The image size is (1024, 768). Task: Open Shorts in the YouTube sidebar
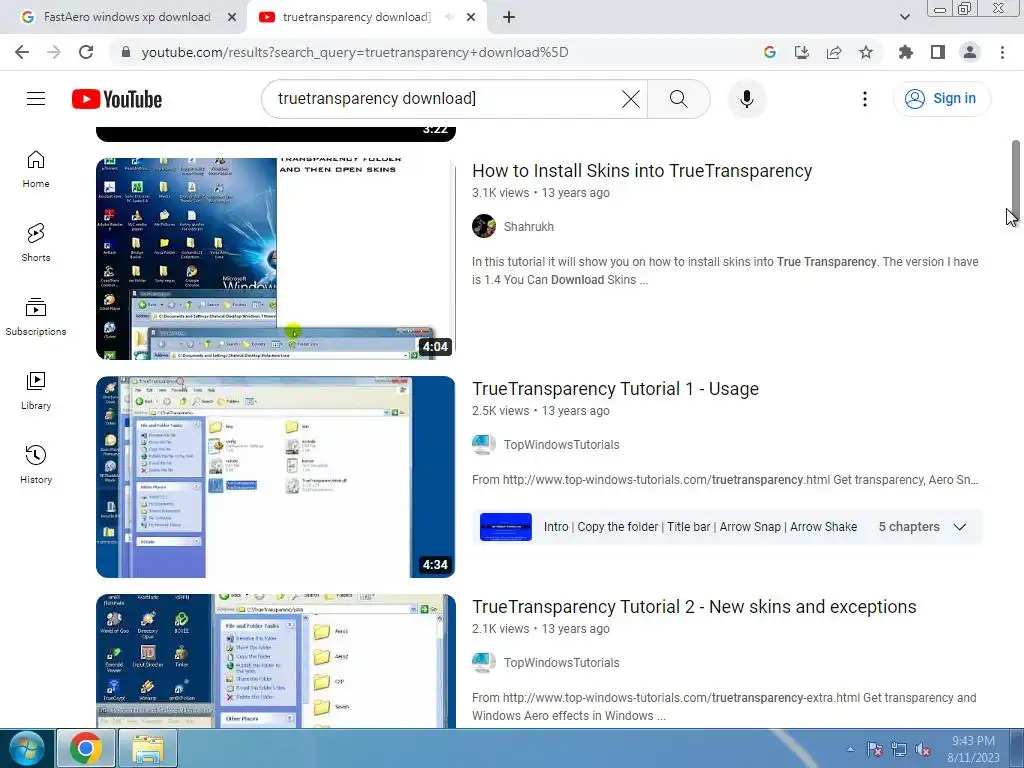(x=36, y=243)
